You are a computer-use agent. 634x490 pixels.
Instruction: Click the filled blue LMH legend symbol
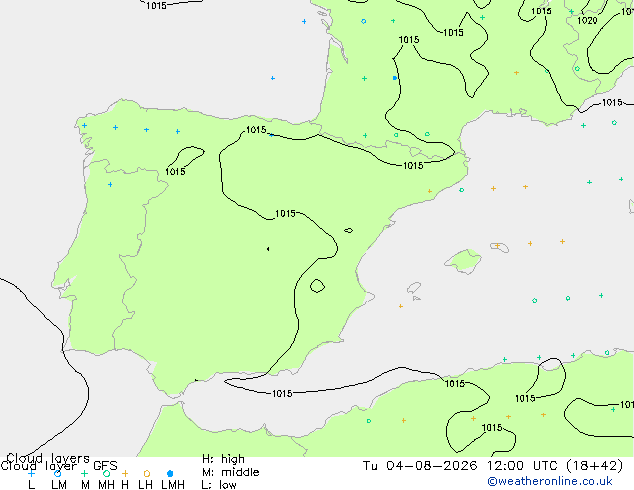coord(170,473)
